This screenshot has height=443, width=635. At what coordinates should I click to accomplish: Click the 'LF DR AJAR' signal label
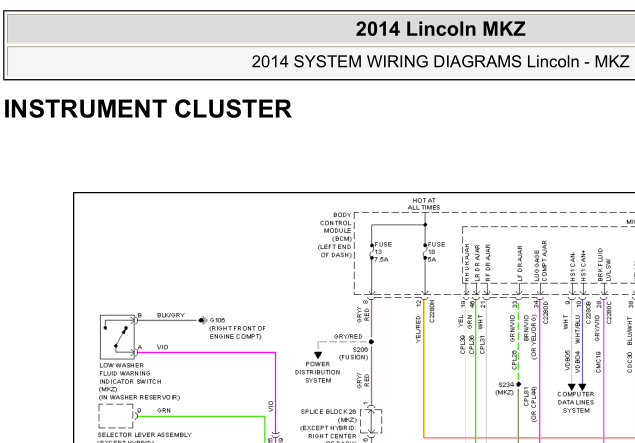coord(520,264)
